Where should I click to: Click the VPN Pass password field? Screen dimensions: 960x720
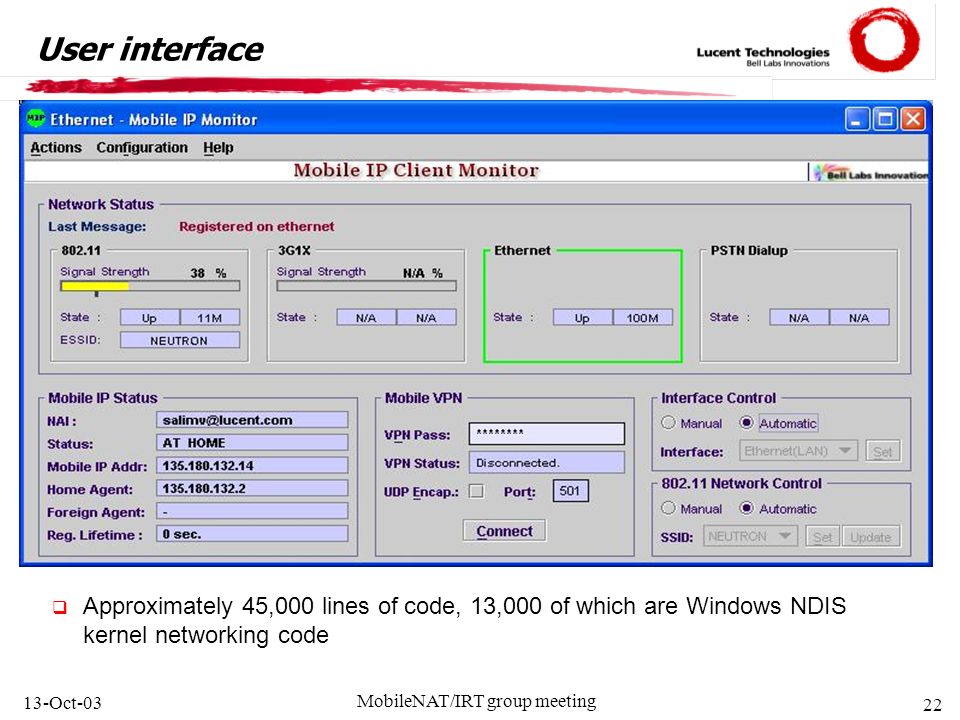[x=547, y=433]
